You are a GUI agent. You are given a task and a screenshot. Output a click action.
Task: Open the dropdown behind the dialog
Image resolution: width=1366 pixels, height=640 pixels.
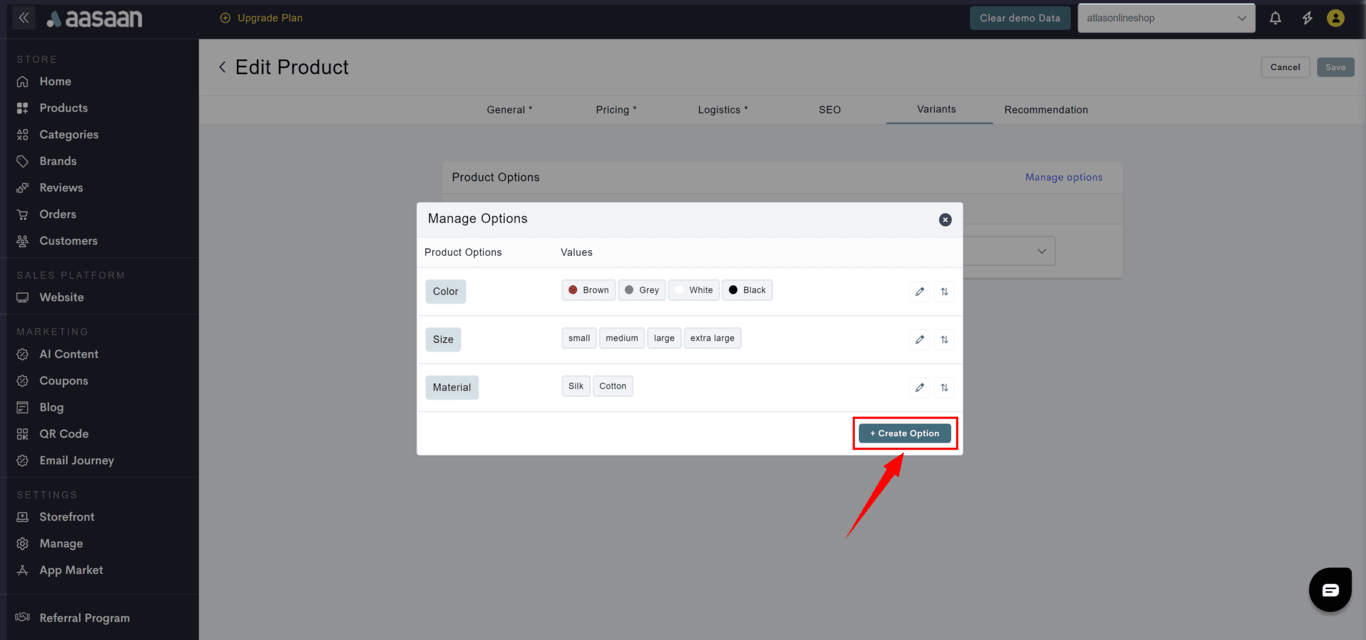(1041, 251)
